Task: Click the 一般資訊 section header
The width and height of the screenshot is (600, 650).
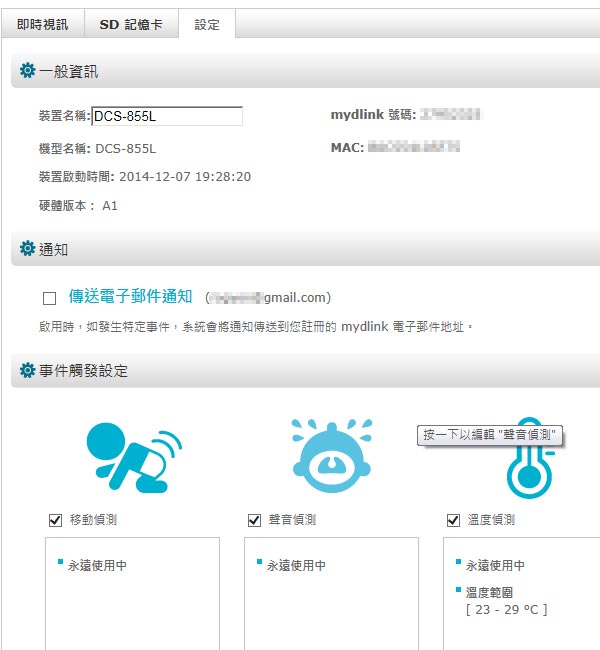Action: coord(68,71)
